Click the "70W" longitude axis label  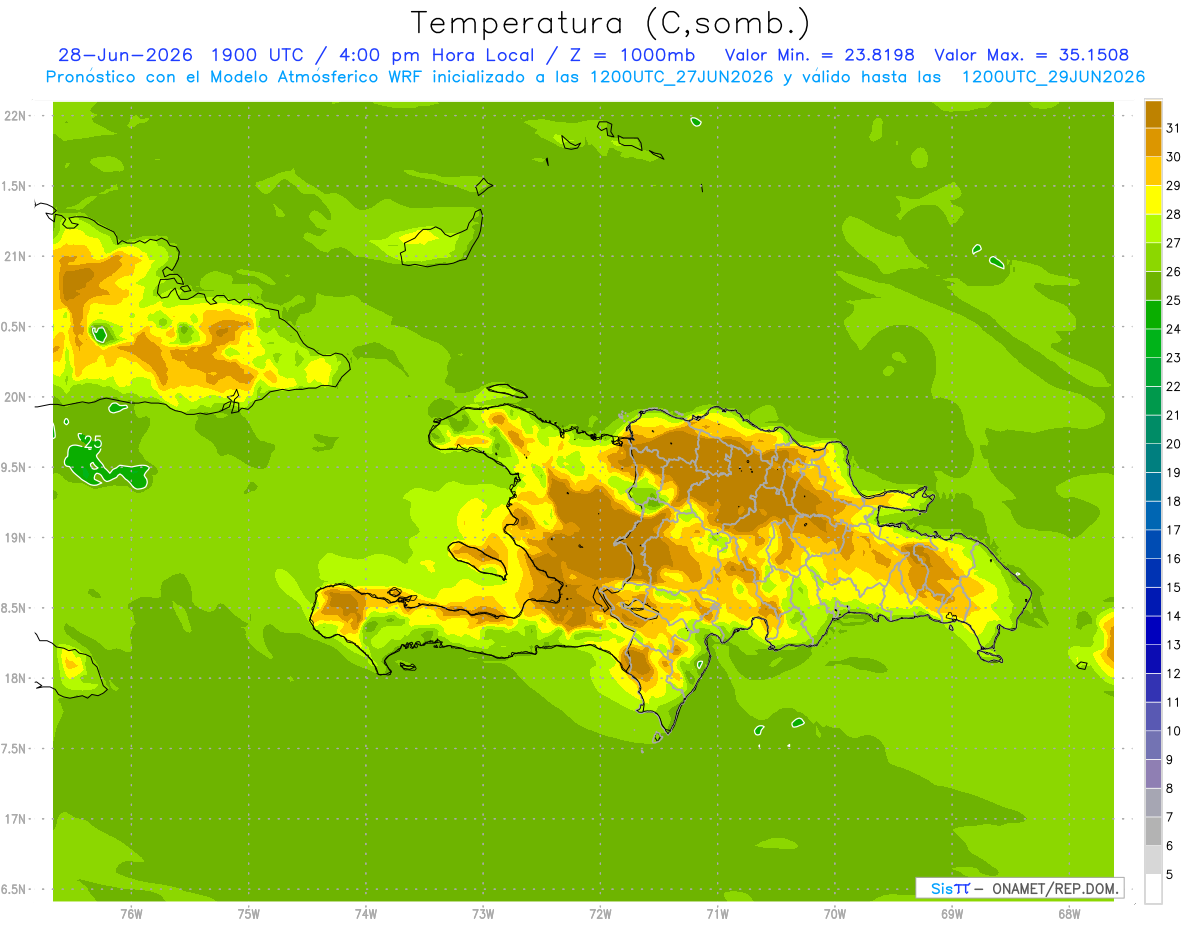pos(835,914)
